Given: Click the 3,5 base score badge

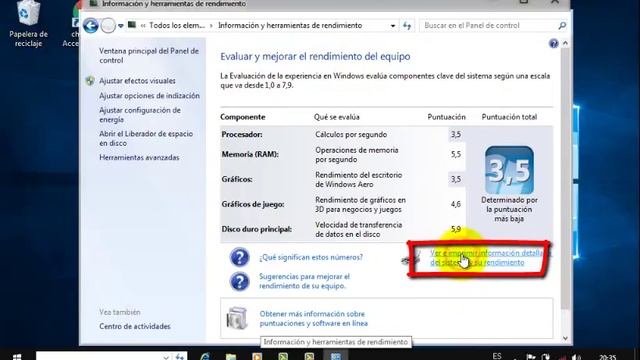Looking at the screenshot, I should pos(509,170).
